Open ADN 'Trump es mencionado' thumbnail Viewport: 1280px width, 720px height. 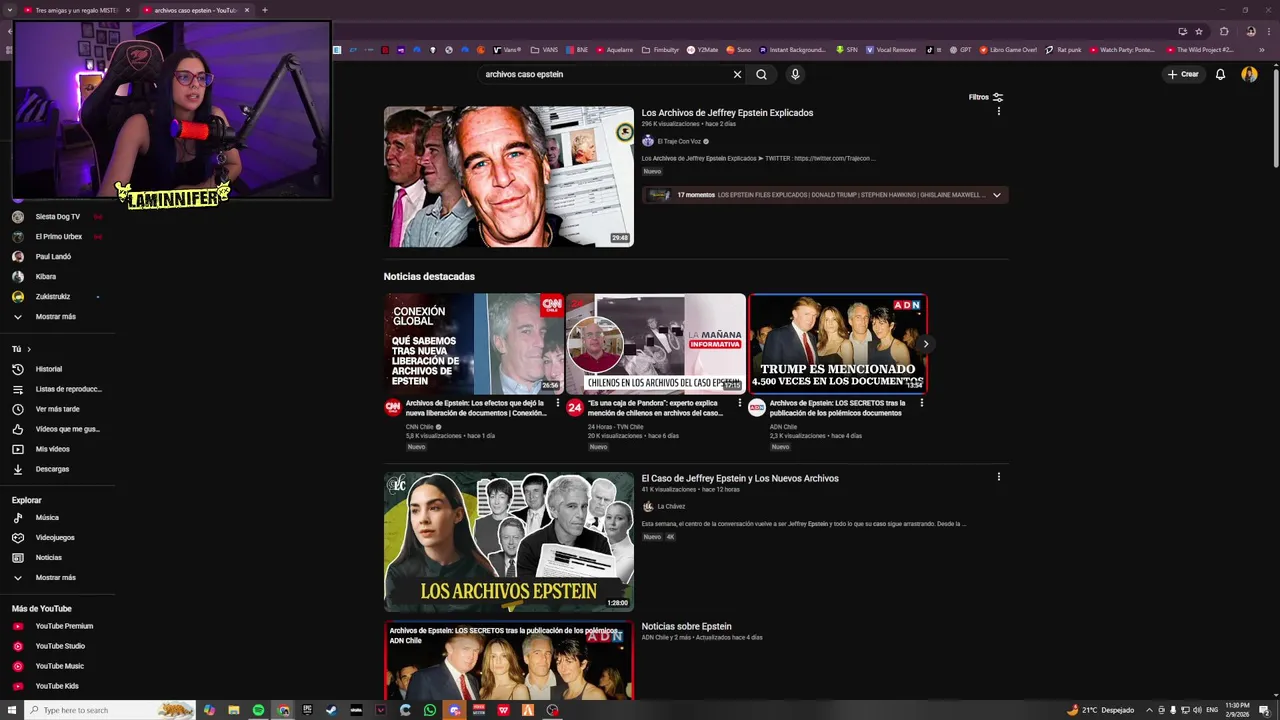pyautogui.click(x=838, y=344)
